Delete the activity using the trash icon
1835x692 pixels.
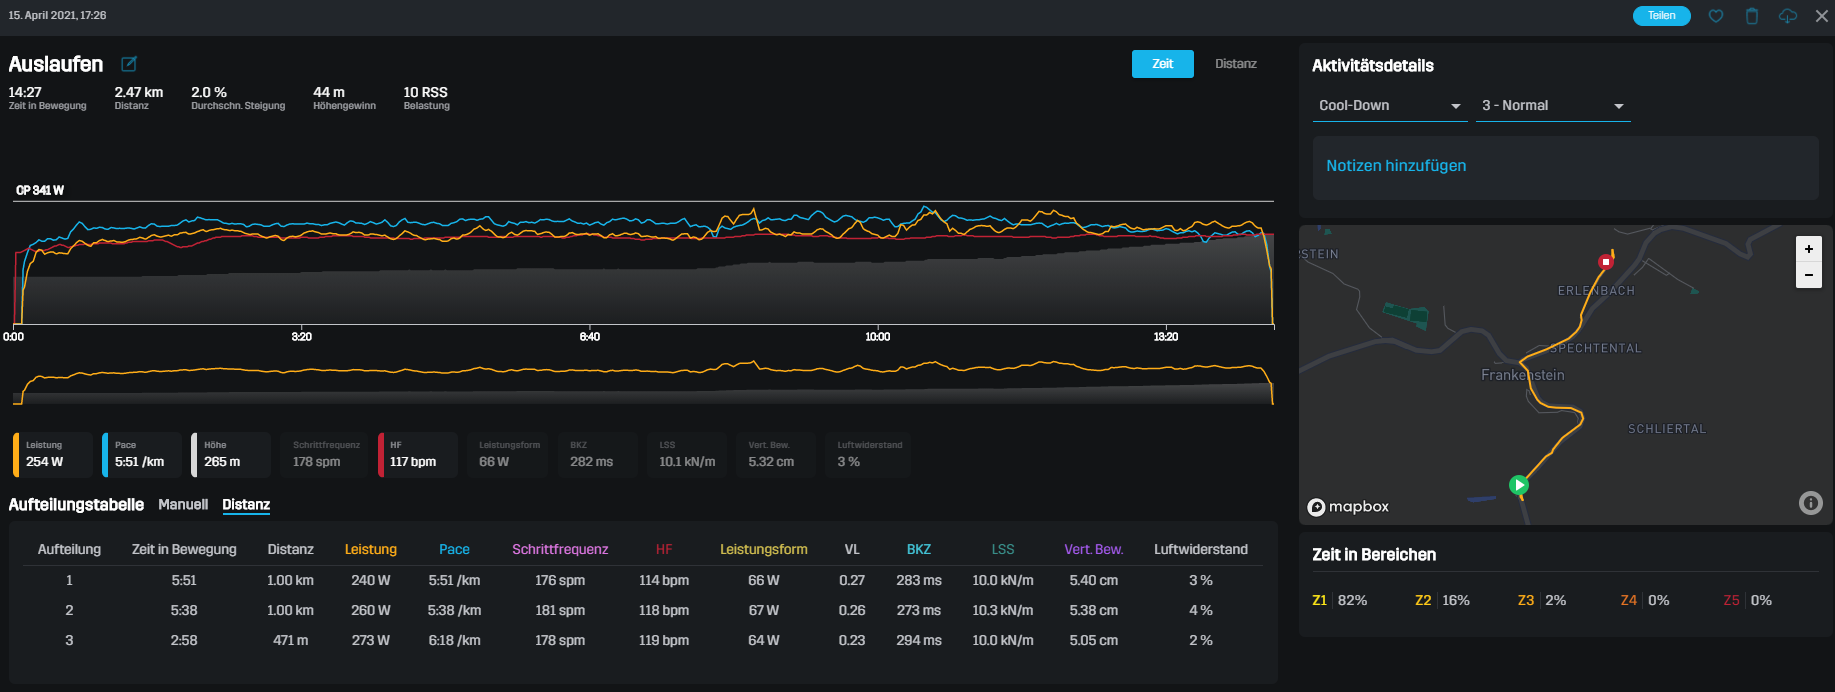[1752, 16]
